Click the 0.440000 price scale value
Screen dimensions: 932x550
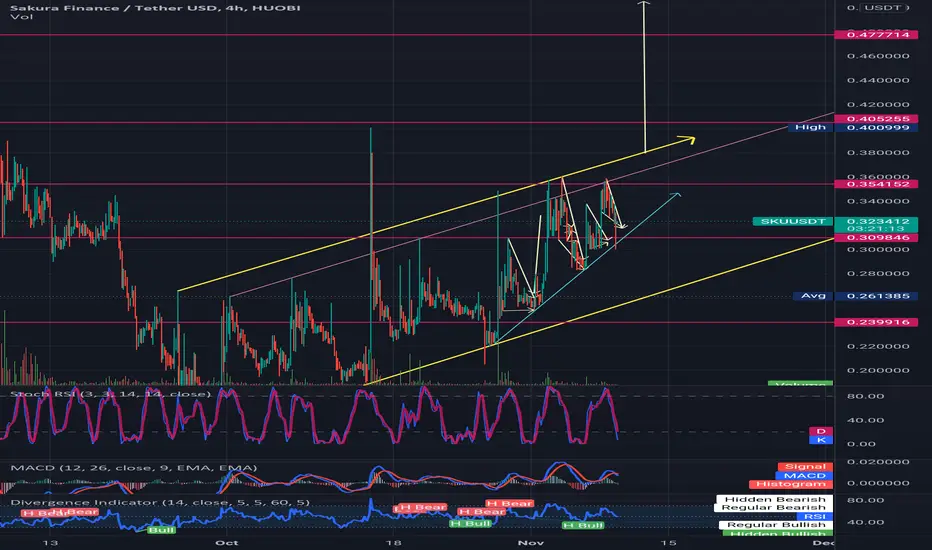pyautogui.click(x=878, y=80)
